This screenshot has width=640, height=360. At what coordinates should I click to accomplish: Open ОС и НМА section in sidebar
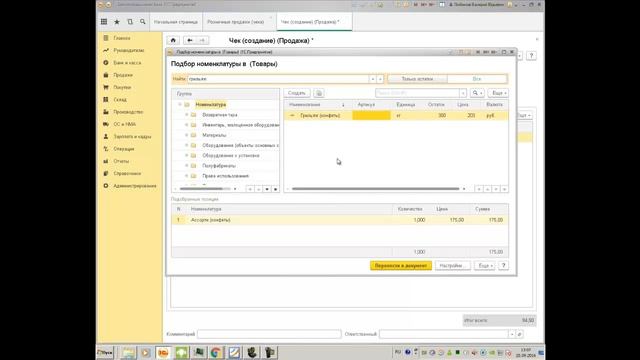124,124
